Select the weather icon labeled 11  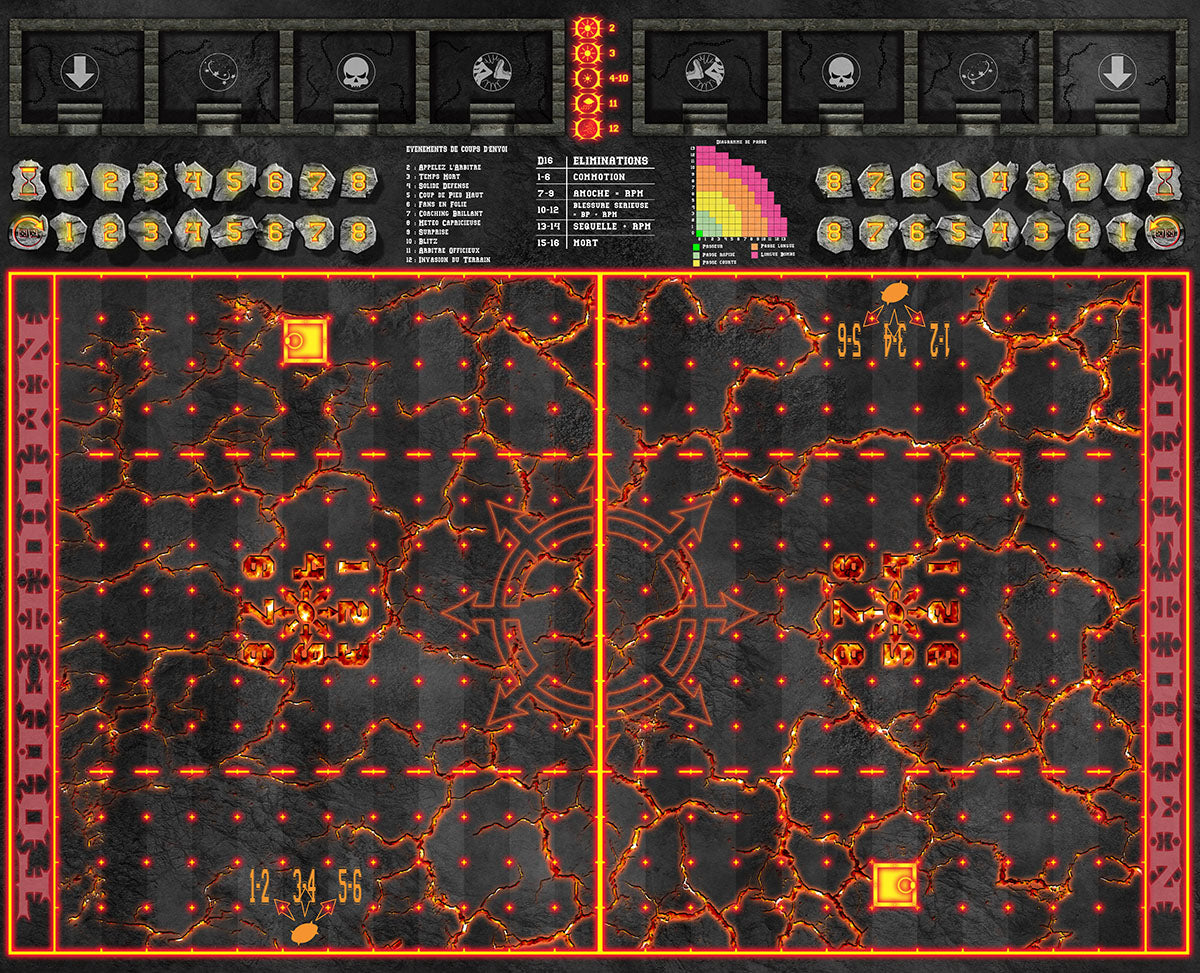coord(586,102)
